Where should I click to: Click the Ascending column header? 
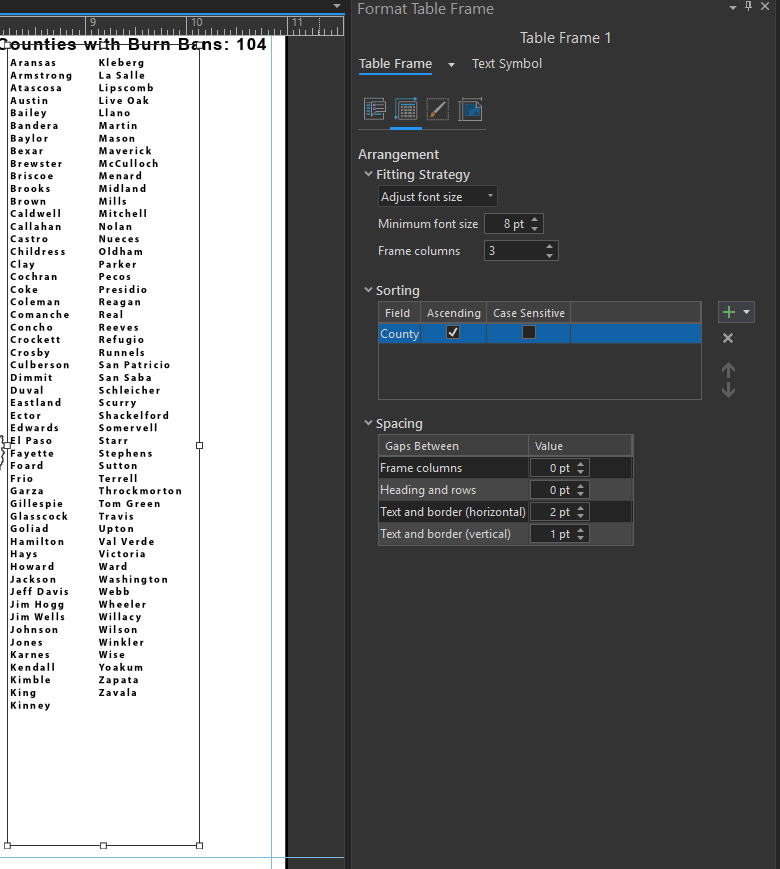click(453, 313)
